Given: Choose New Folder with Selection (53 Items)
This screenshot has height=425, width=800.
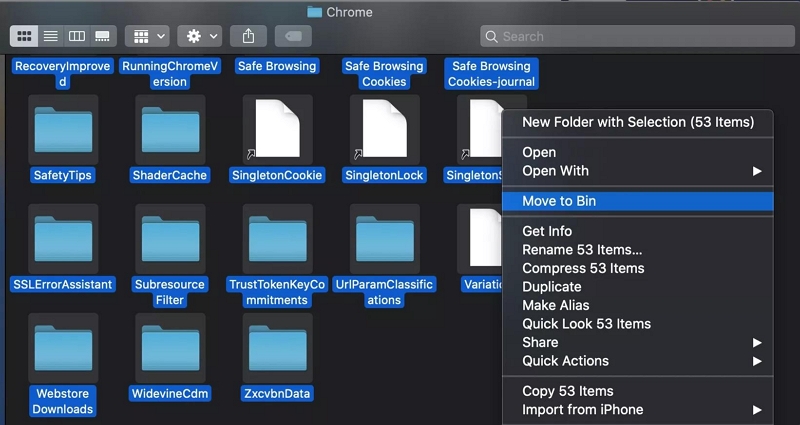Looking at the screenshot, I should pos(638,122).
